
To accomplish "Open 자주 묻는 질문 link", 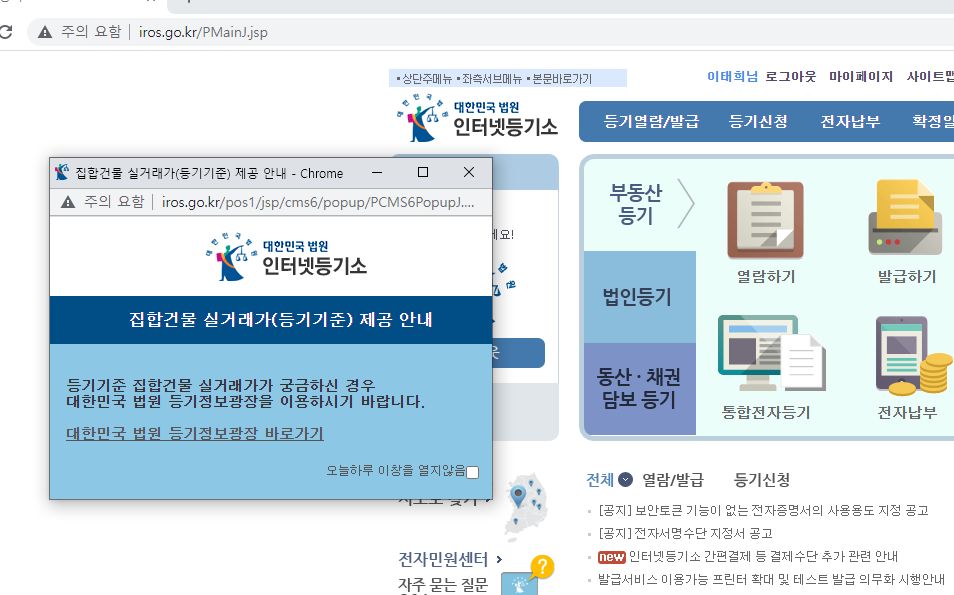I will (443, 585).
